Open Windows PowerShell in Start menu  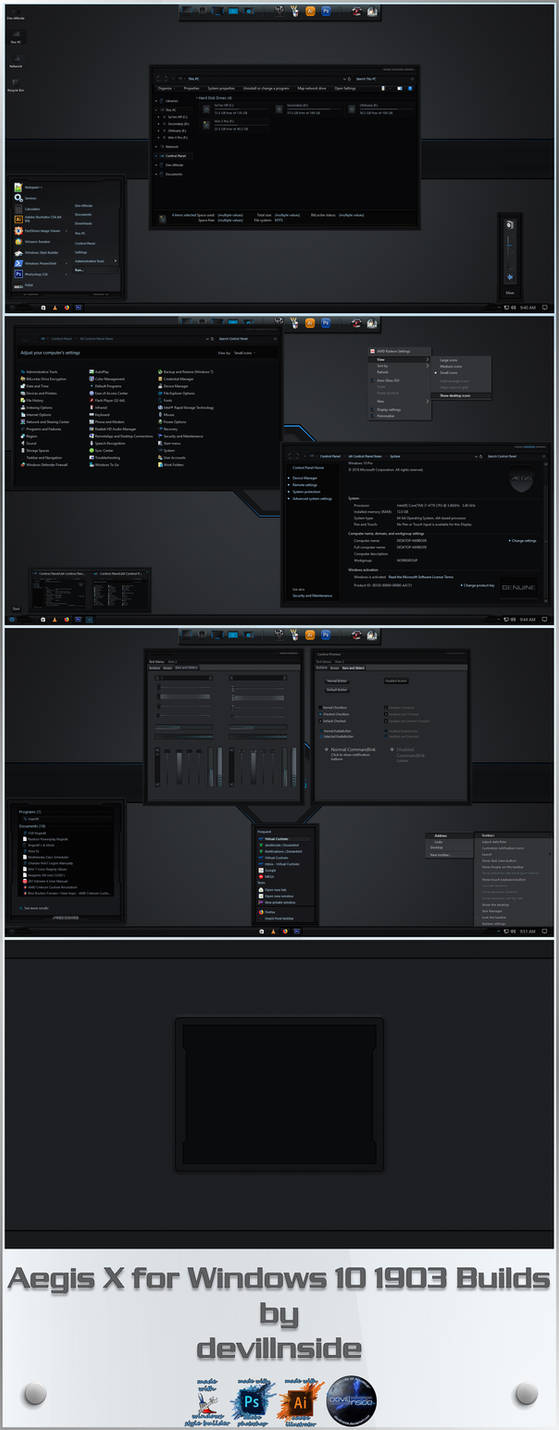coord(36,263)
